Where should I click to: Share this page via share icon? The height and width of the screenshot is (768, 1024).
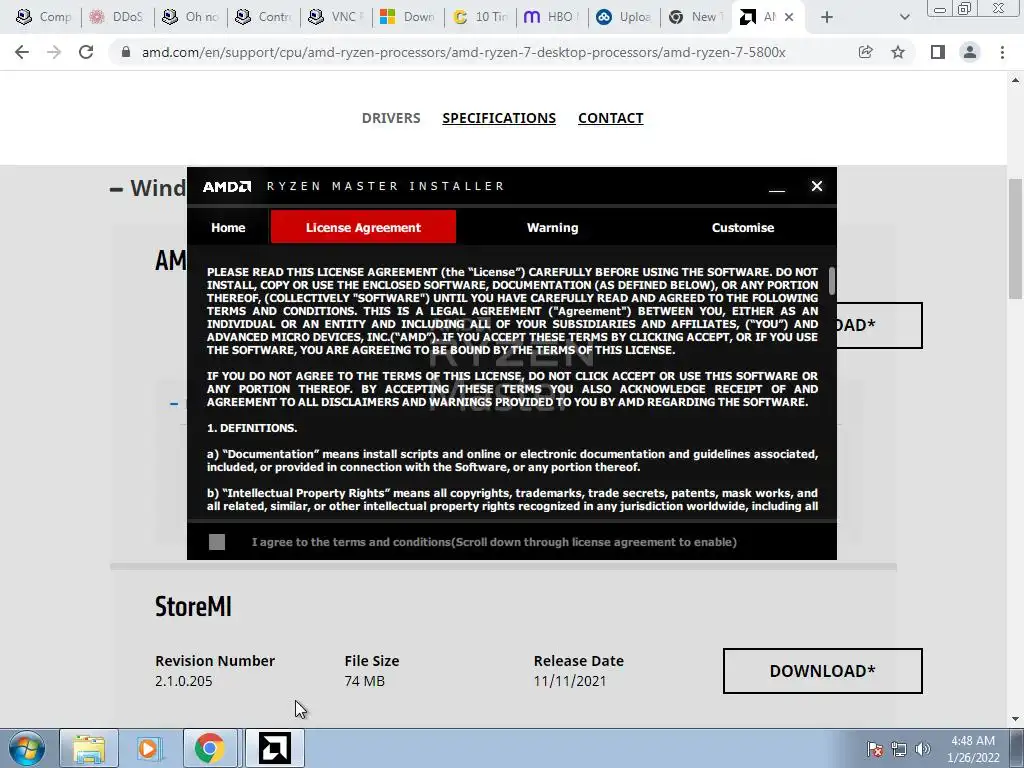tap(865, 52)
